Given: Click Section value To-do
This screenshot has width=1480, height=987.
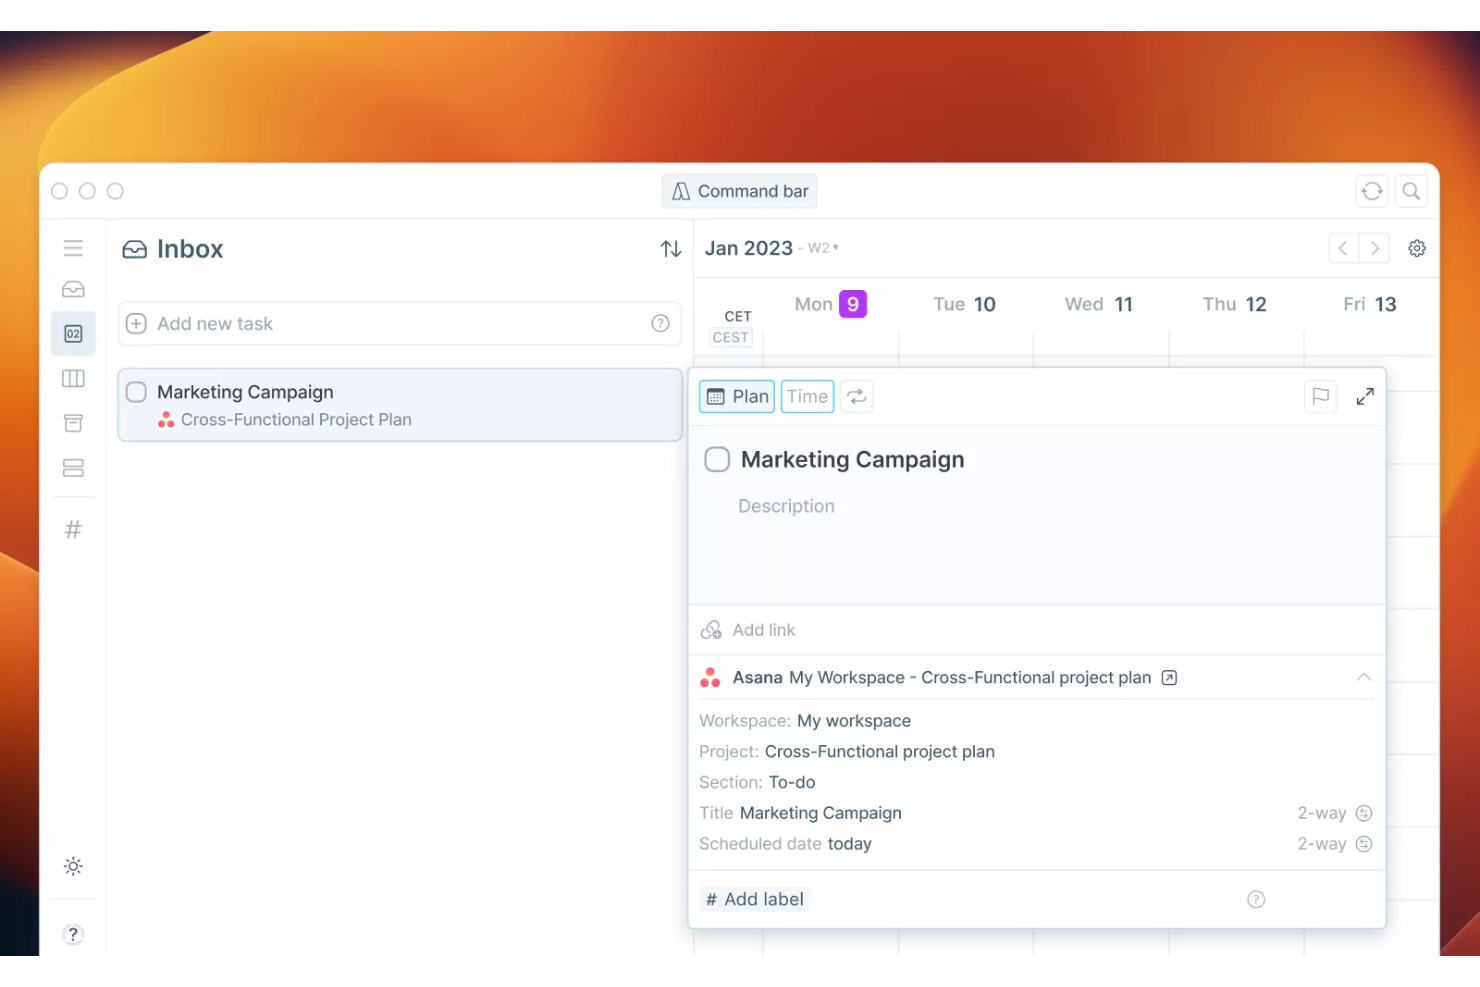Looking at the screenshot, I should (x=791, y=782).
